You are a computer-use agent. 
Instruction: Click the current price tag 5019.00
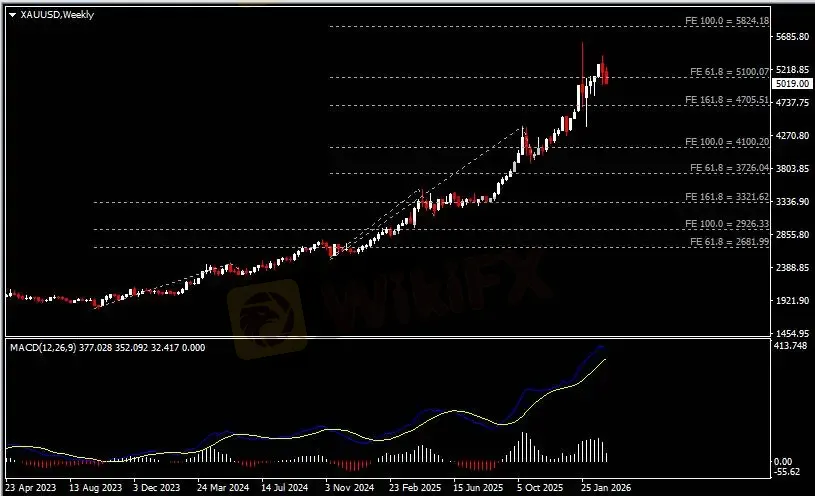point(792,83)
